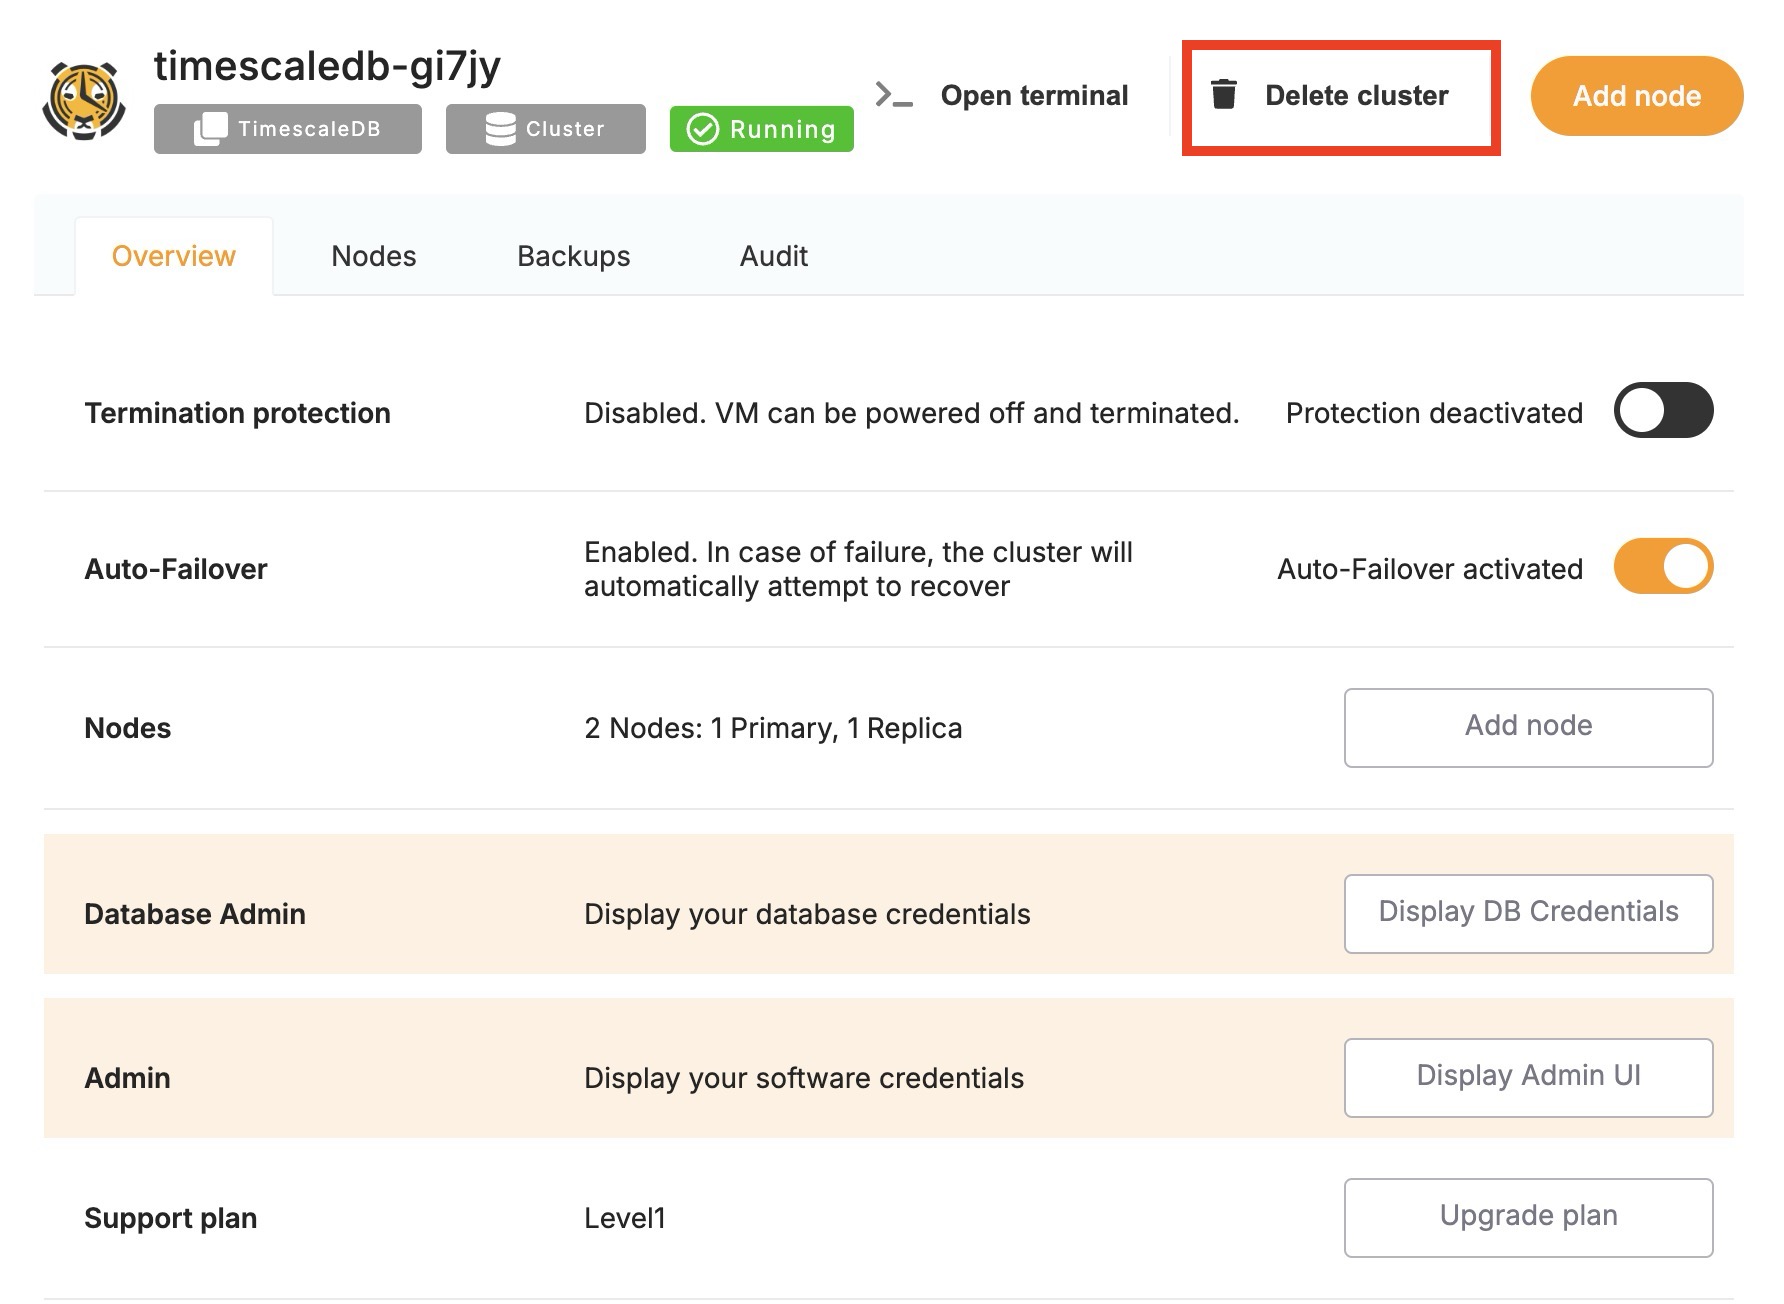Viewport: 1784px width, 1304px height.
Task: Click the database stack icon in Cluster badge
Action: click(x=500, y=129)
